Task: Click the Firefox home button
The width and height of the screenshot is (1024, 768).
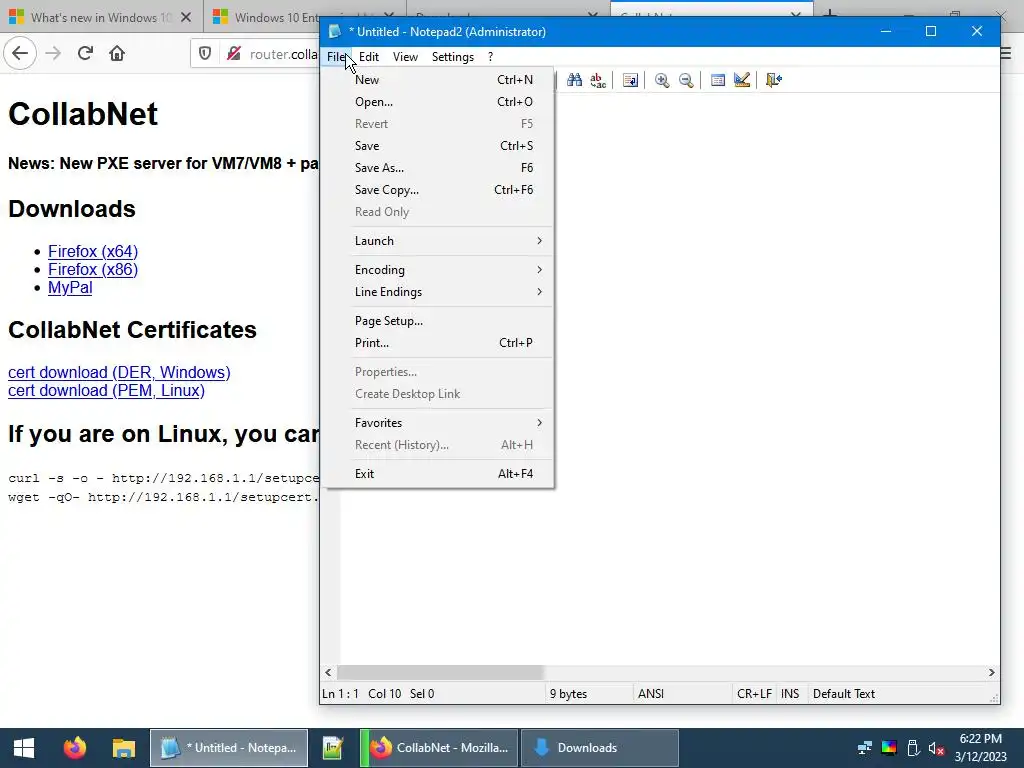Action: [x=117, y=54]
